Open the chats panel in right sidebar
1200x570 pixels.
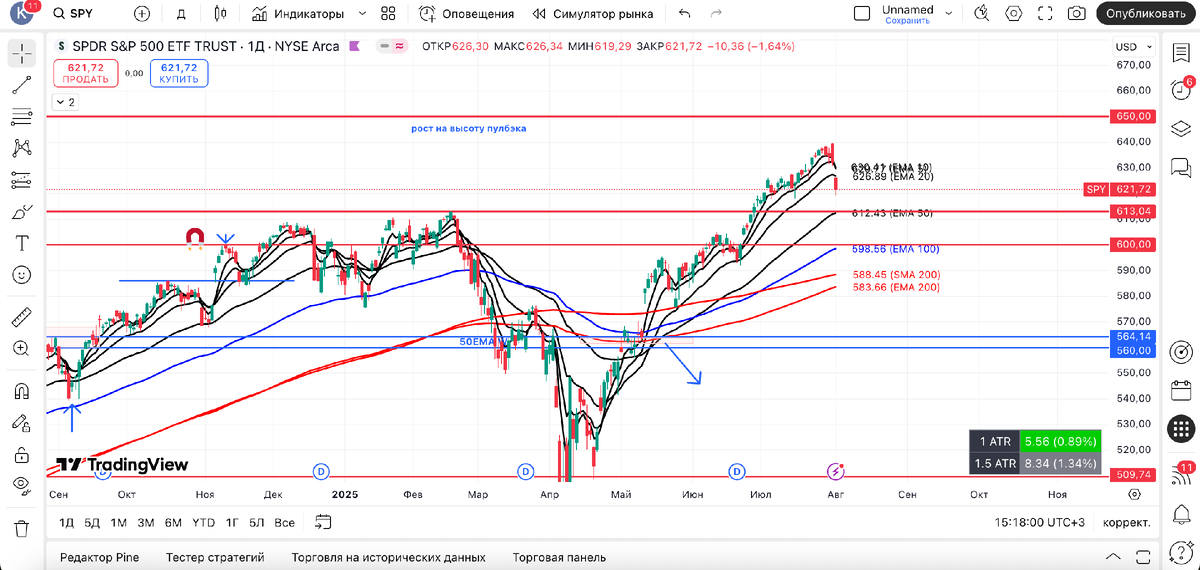pyautogui.click(x=1182, y=167)
